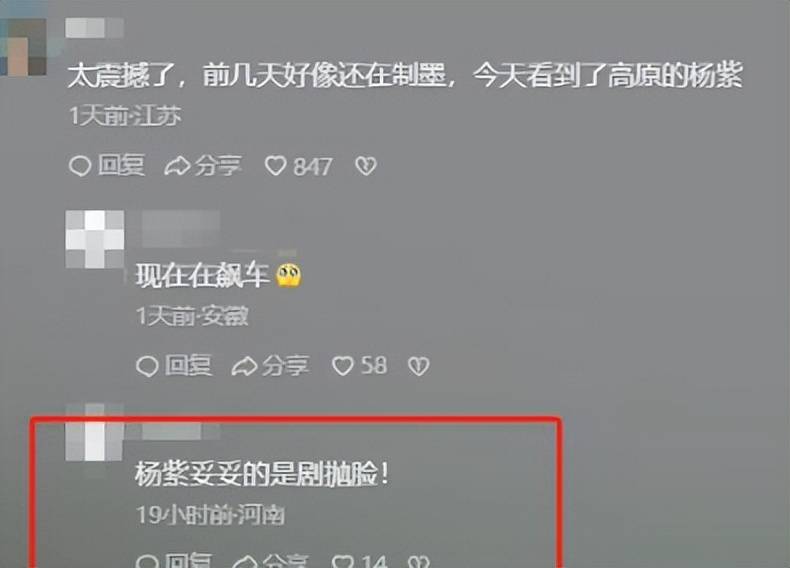Open username of the top commenter

(x=95, y=28)
